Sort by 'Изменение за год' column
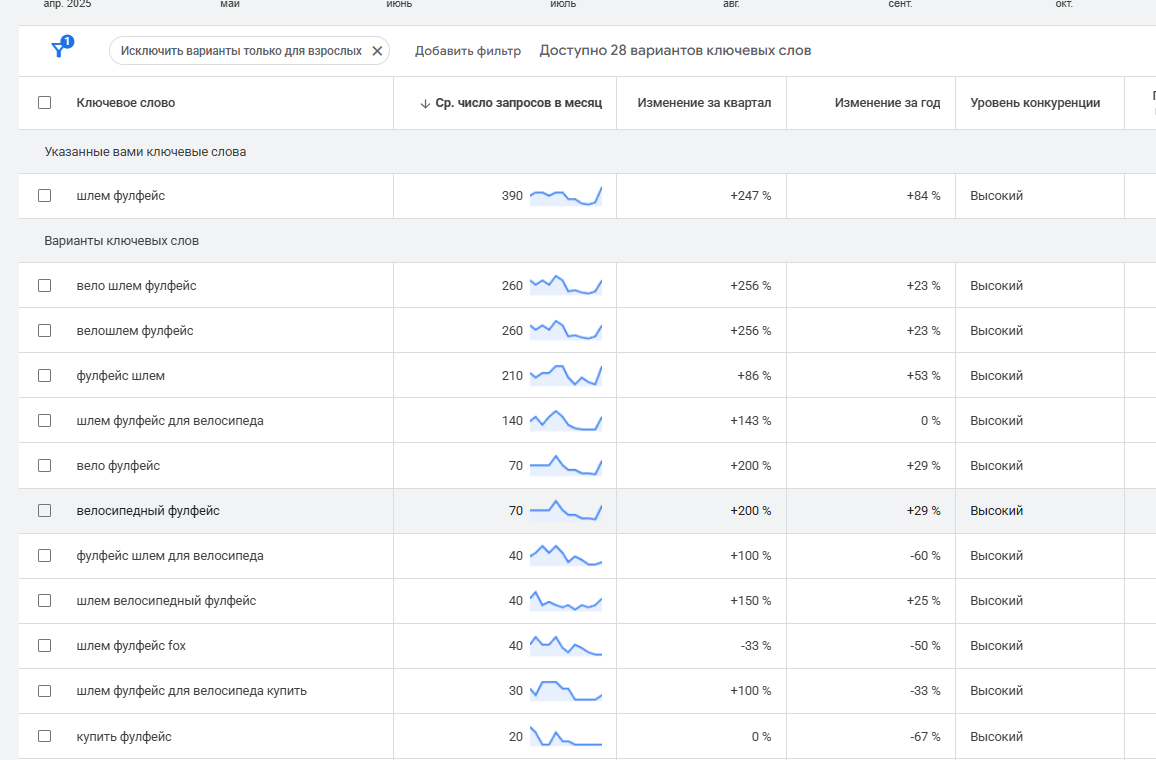 point(887,103)
